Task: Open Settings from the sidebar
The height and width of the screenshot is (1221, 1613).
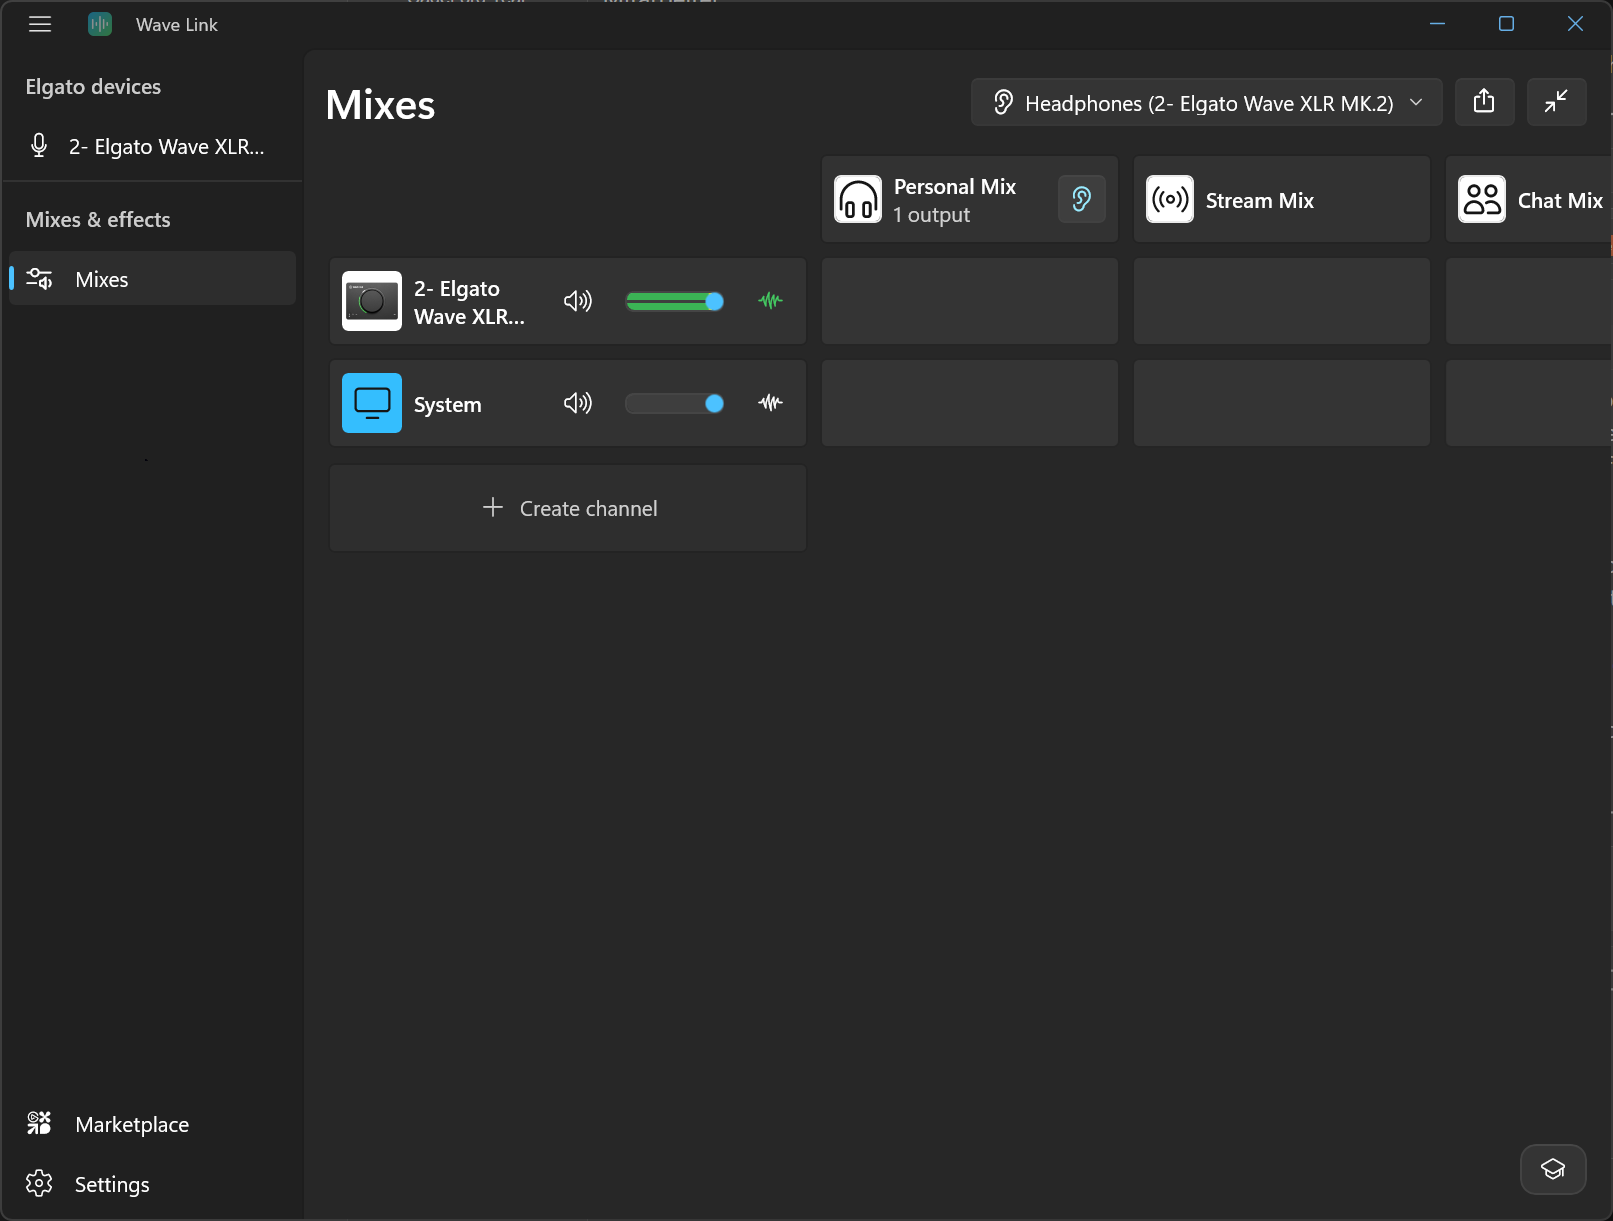Action: [x=152, y=1184]
